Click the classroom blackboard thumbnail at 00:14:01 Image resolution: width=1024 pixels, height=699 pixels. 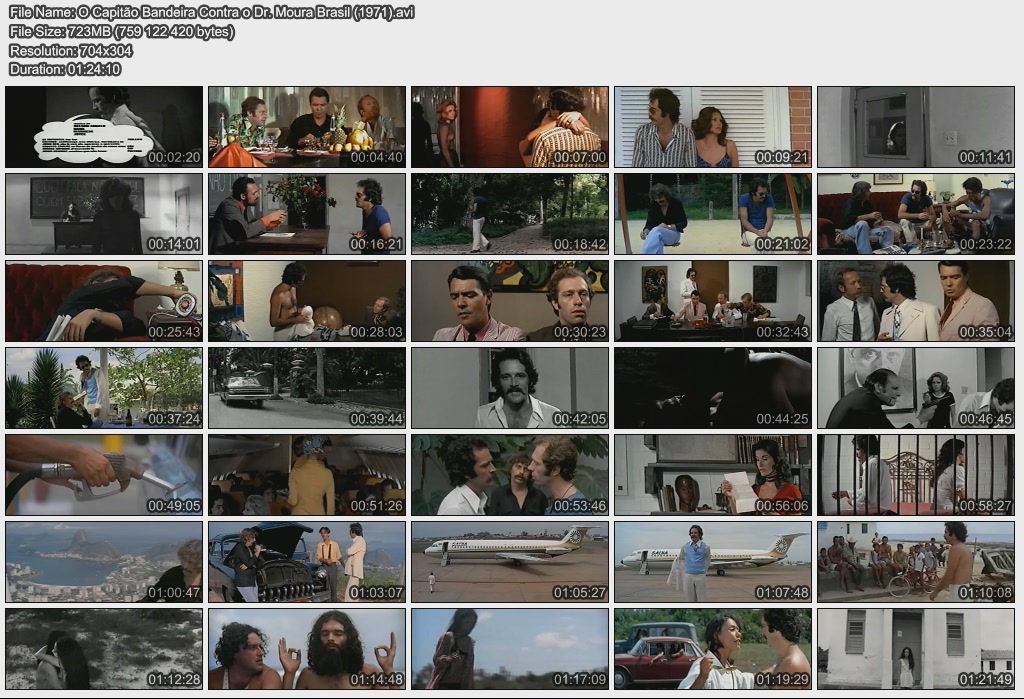104,214
